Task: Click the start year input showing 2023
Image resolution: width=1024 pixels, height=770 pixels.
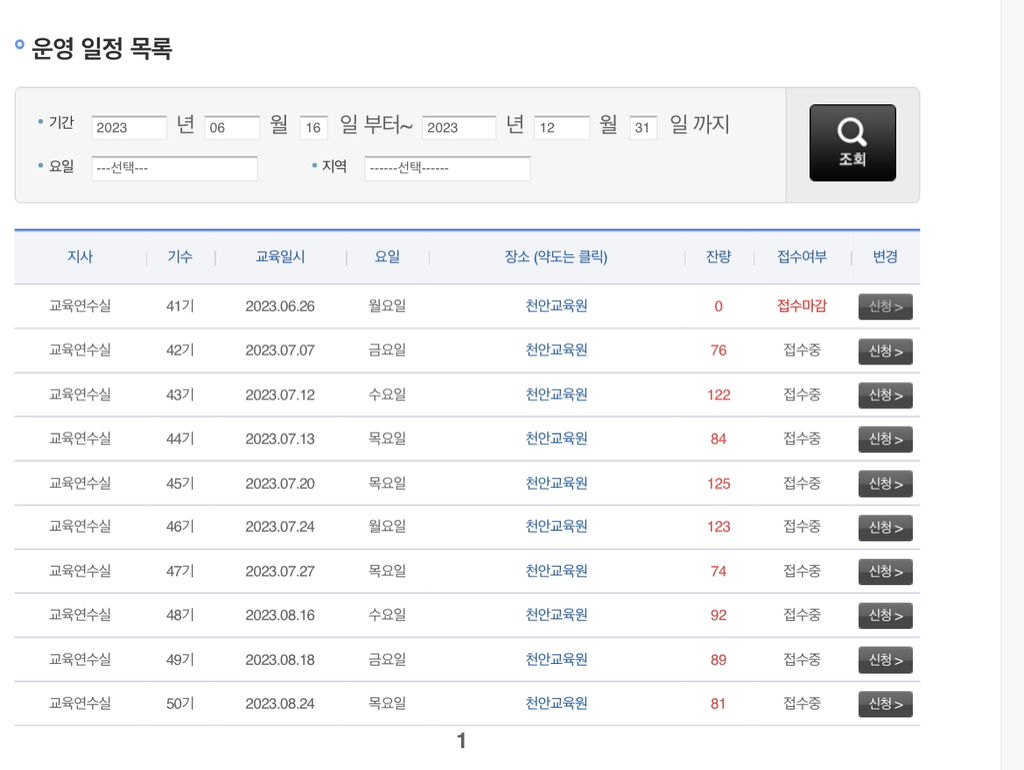Action: pyautogui.click(x=129, y=127)
